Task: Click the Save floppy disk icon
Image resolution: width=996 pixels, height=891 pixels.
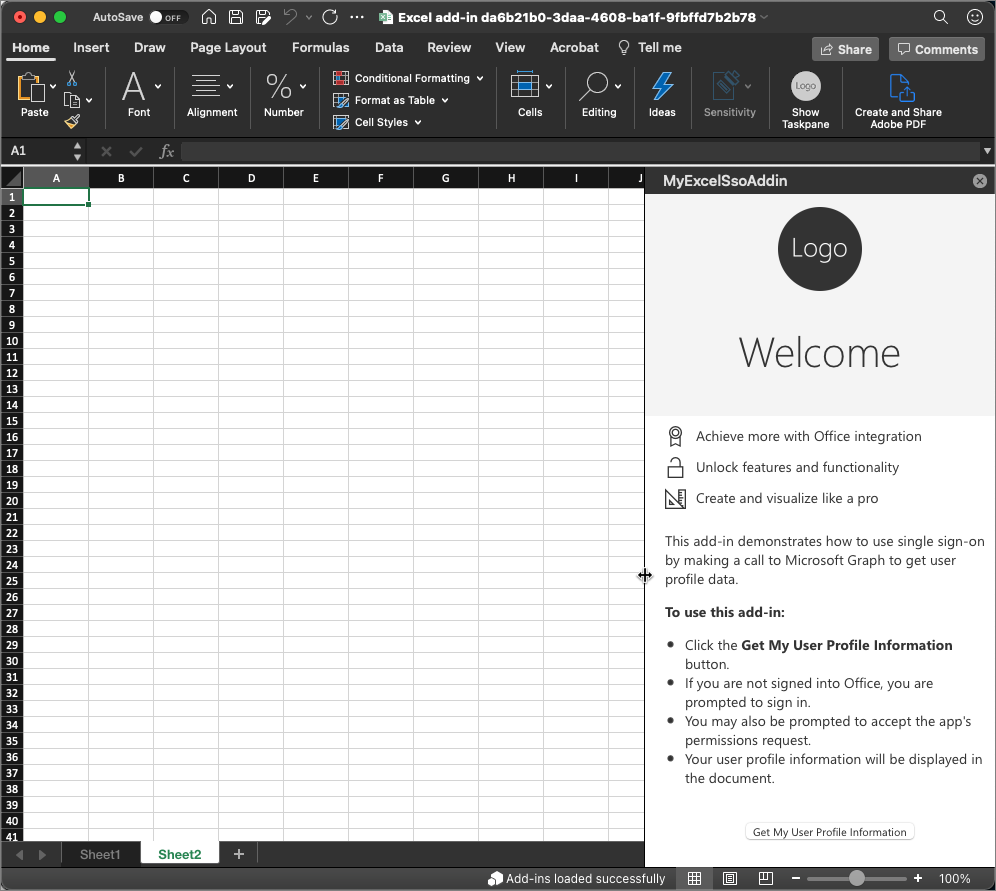Action: pyautogui.click(x=236, y=17)
